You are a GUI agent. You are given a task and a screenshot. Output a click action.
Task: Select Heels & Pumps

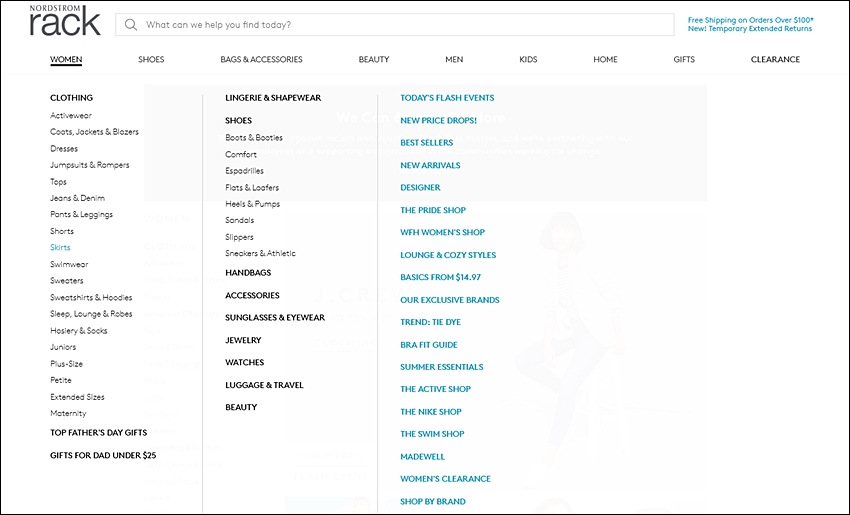pos(253,204)
